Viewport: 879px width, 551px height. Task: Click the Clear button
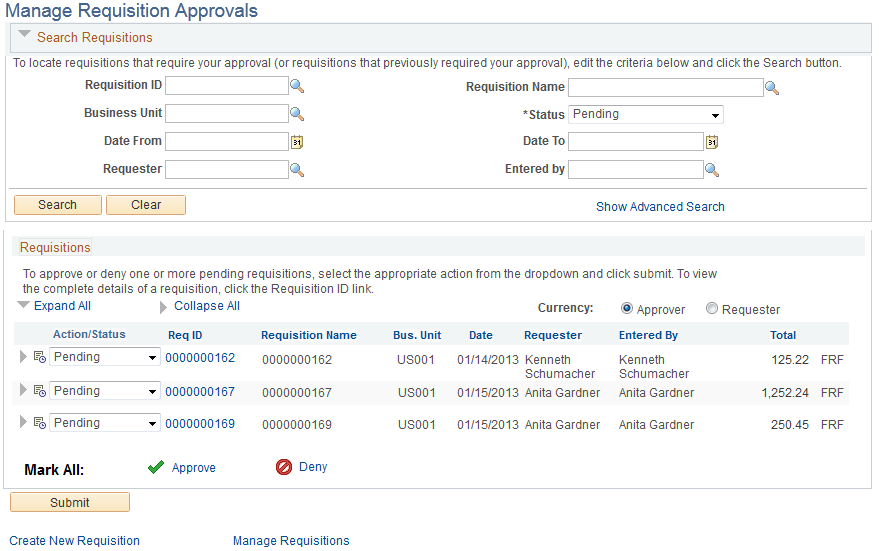(146, 205)
